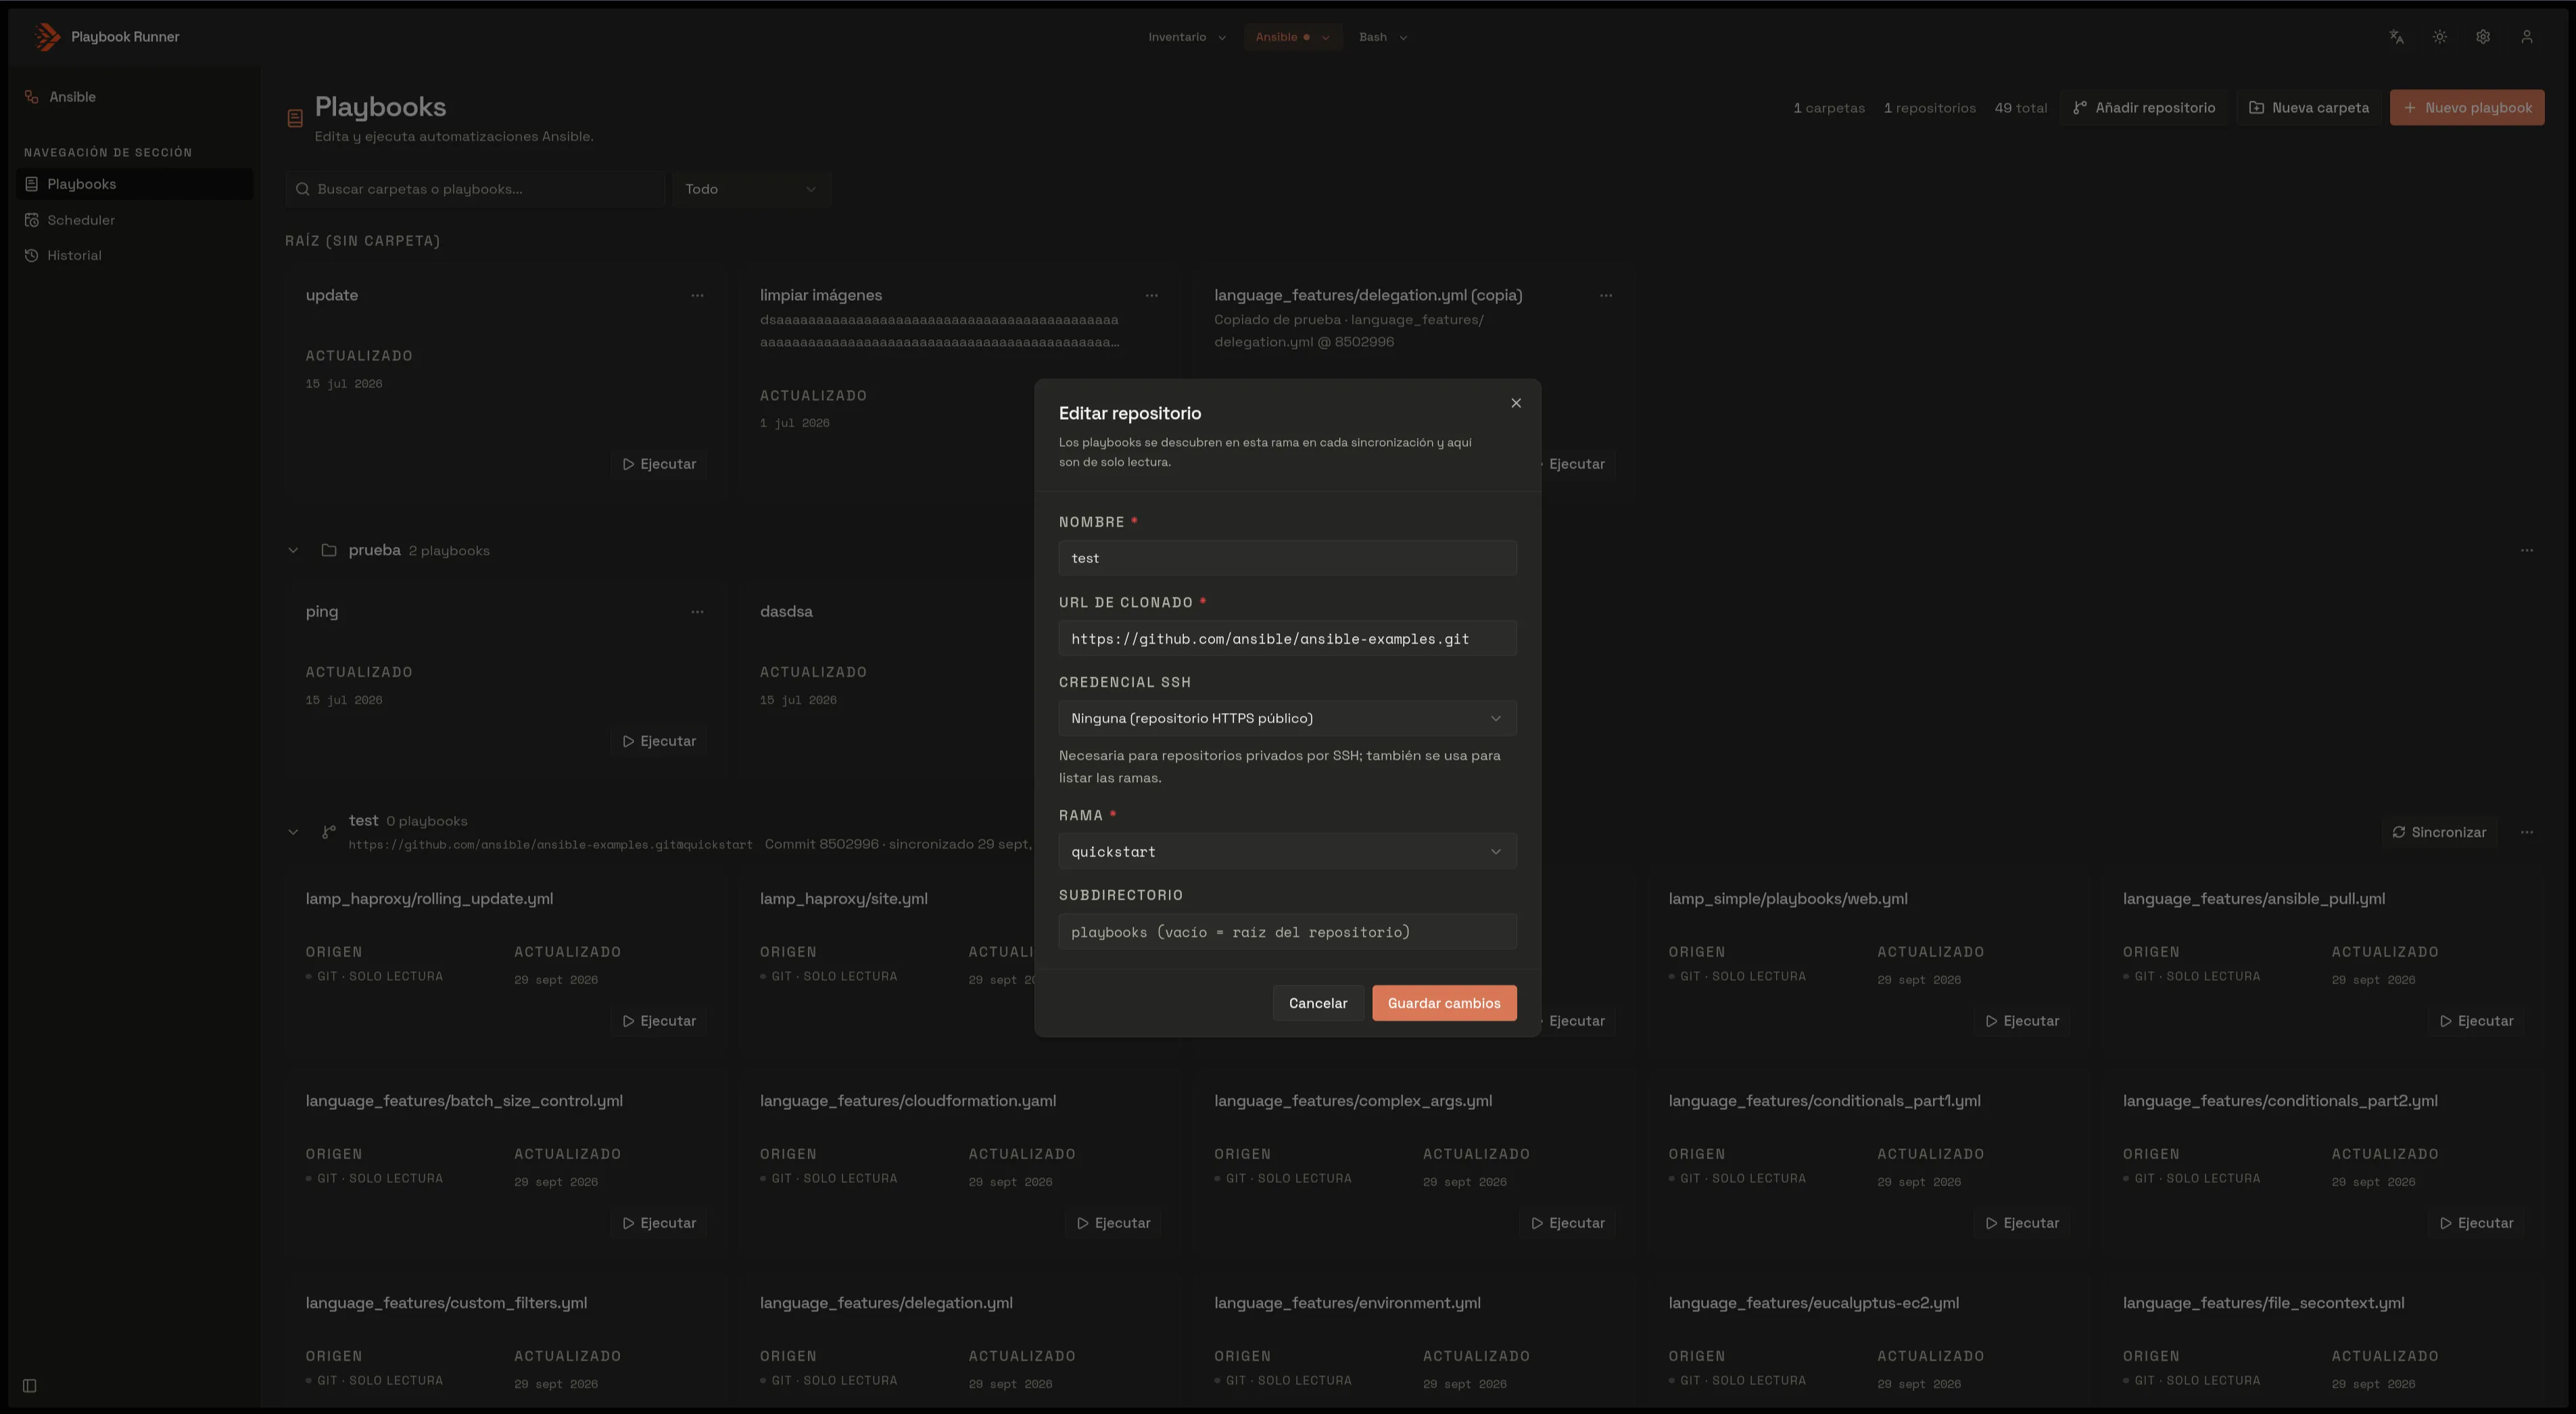Open the Todo filter dropdown
The width and height of the screenshot is (2576, 1414).
coord(751,189)
